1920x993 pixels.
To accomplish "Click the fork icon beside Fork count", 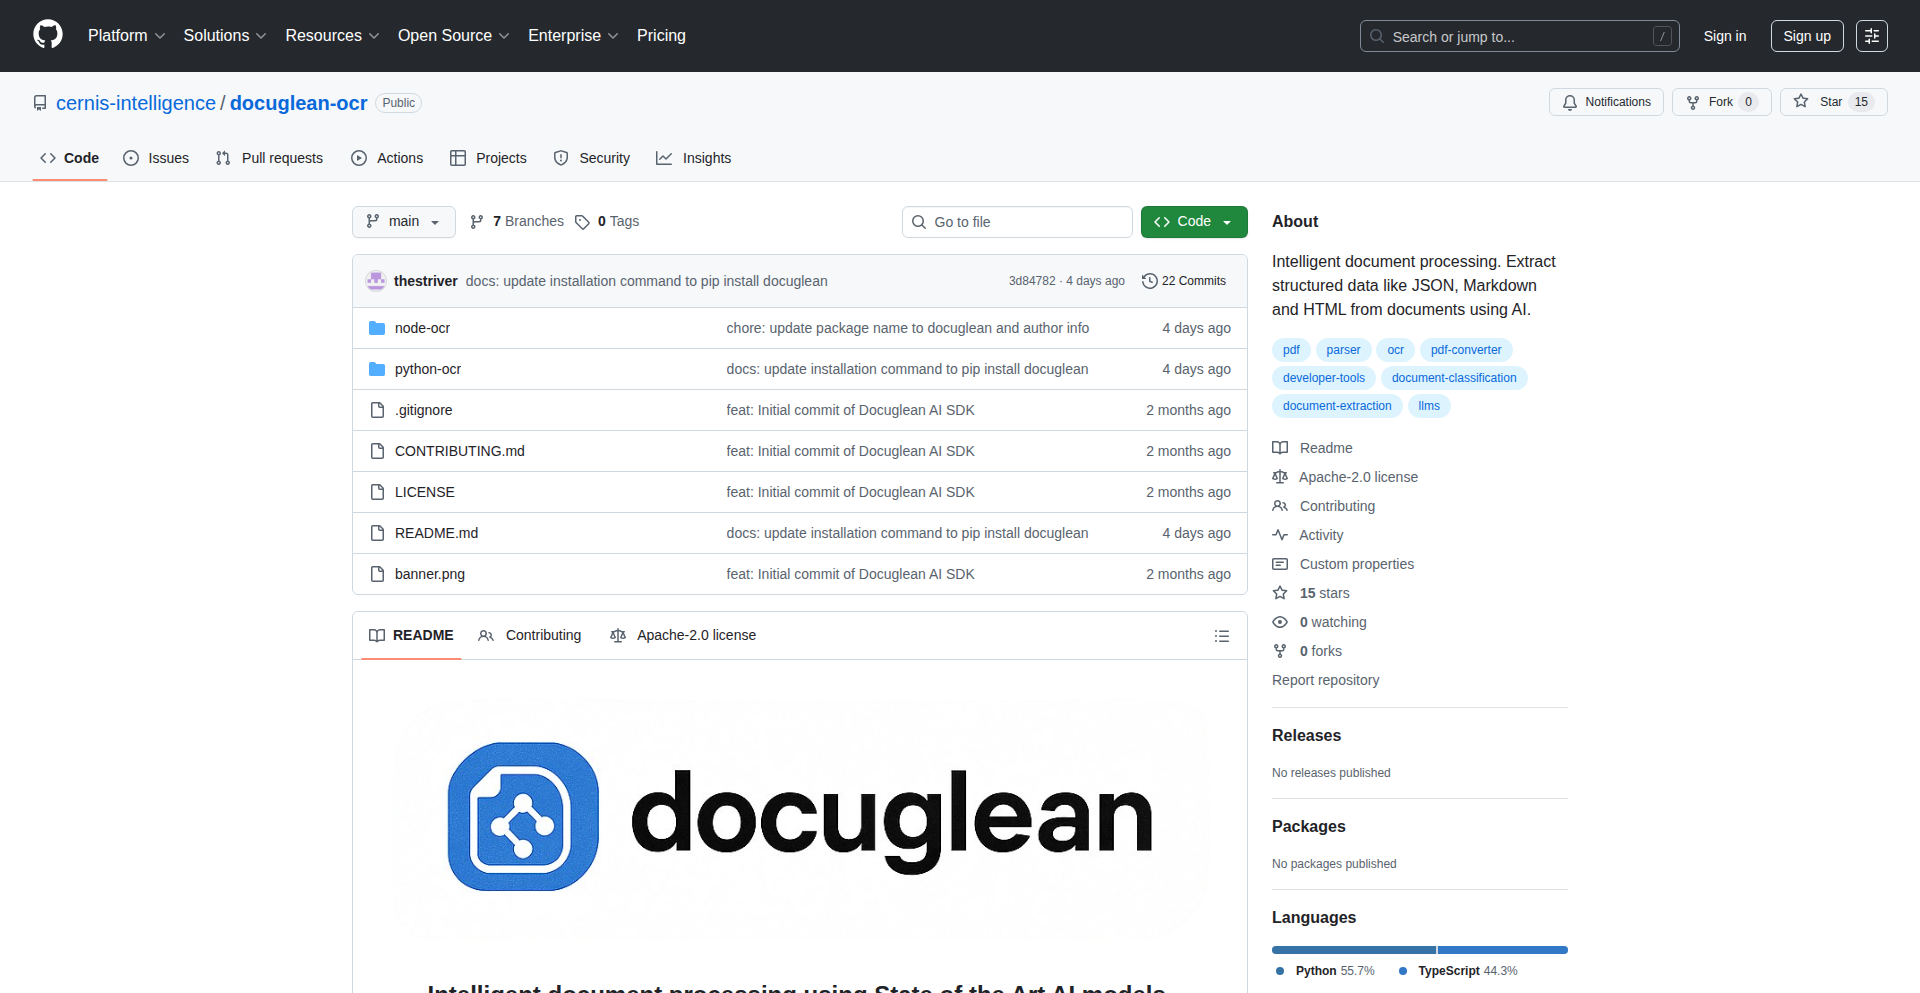I will pos(1692,102).
